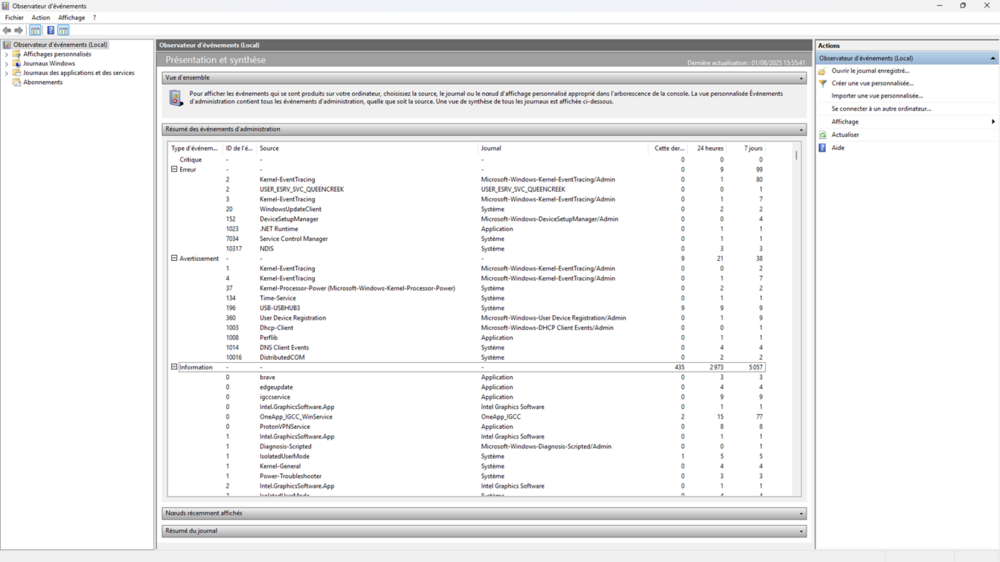This screenshot has height=562, width=1000.
Task: Expand the Nœuds récemment affichés section
Action: 801,514
